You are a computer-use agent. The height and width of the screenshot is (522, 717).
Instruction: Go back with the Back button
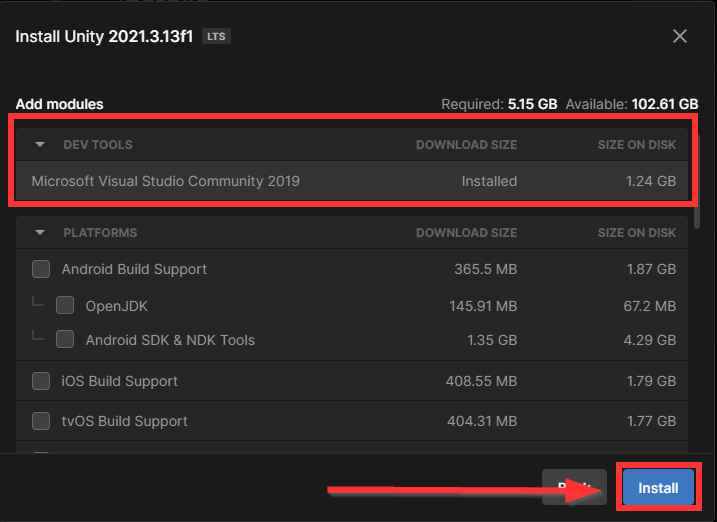click(573, 488)
